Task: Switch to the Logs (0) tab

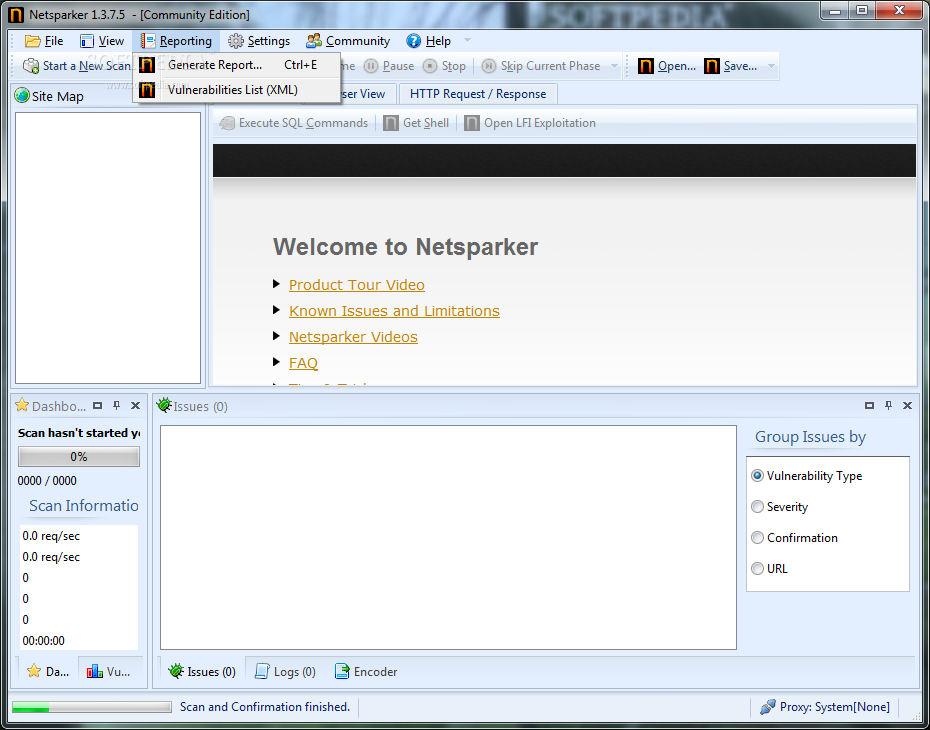Action: click(x=285, y=671)
